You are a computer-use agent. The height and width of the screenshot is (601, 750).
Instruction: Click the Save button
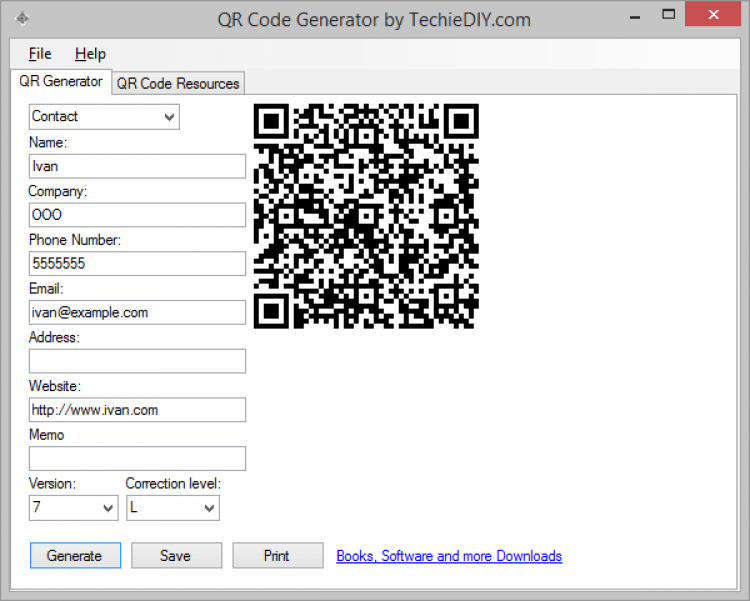point(176,556)
